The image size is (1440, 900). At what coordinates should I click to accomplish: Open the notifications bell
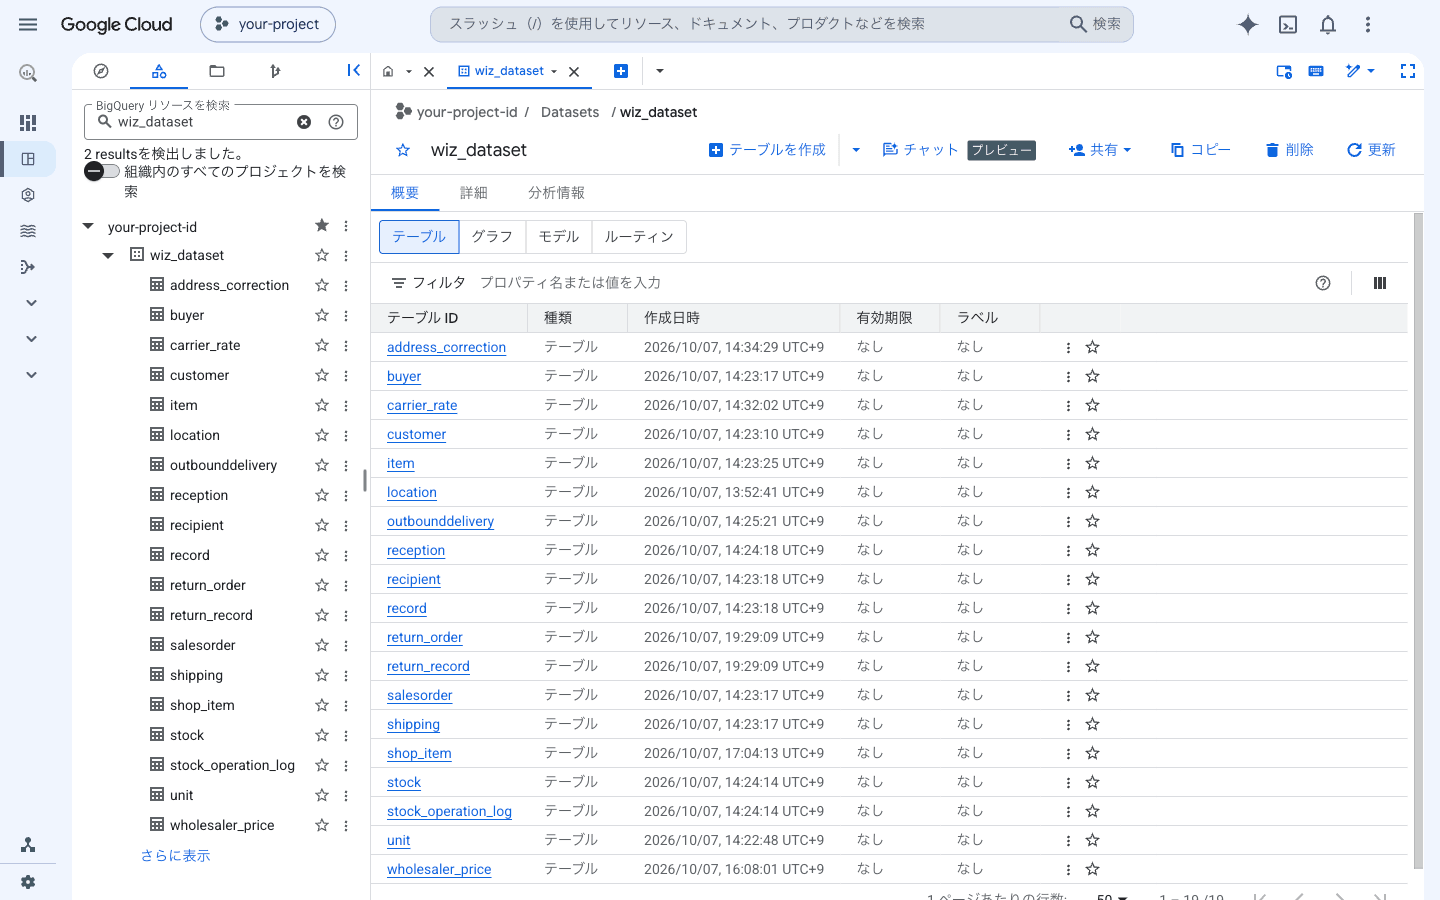pos(1328,24)
